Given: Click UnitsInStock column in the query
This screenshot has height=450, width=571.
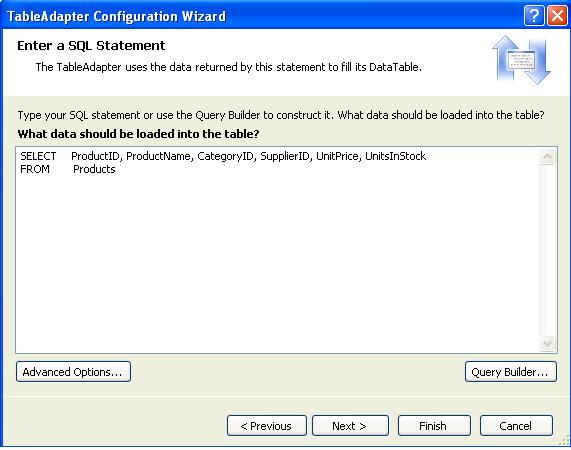Looking at the screenshot, I should [x=395, y=156].
